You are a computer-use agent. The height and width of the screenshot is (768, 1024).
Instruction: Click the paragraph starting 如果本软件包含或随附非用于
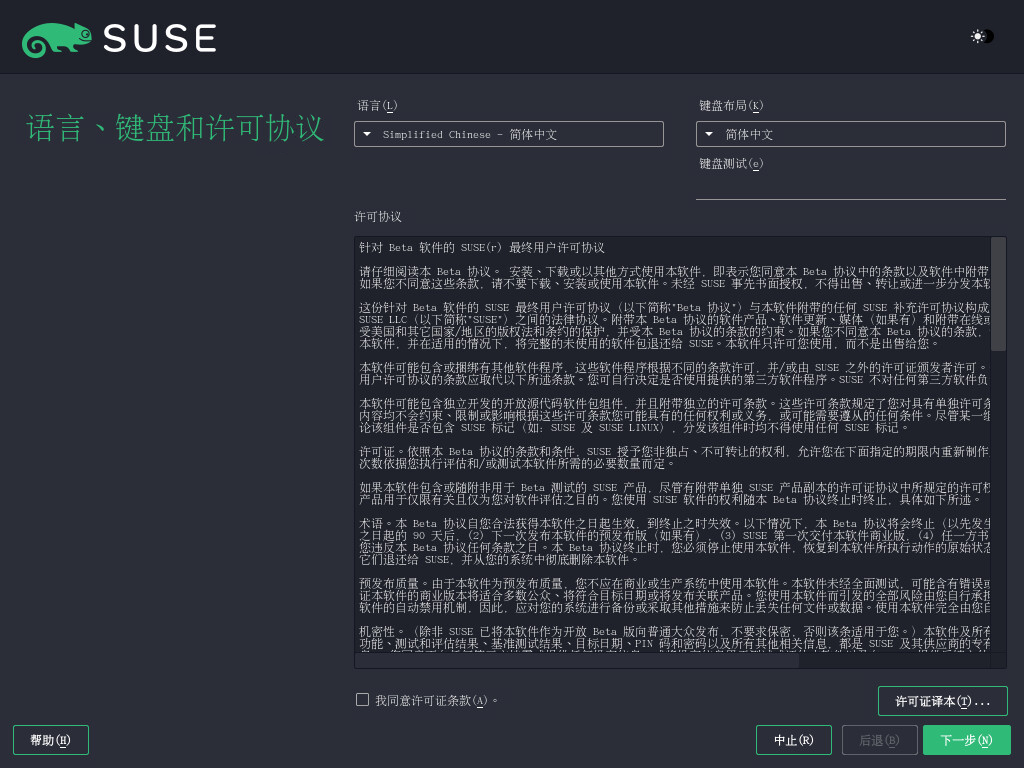pos(675,493)
